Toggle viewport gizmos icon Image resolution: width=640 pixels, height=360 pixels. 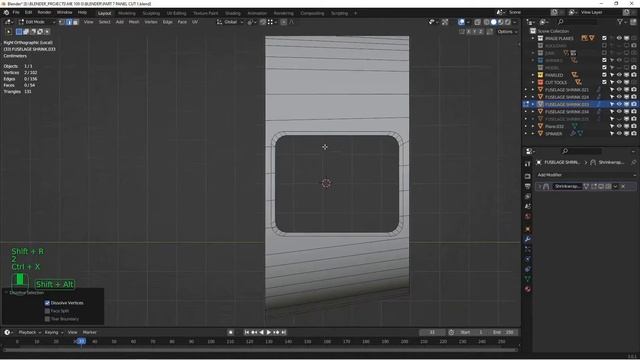pos(445,22)
